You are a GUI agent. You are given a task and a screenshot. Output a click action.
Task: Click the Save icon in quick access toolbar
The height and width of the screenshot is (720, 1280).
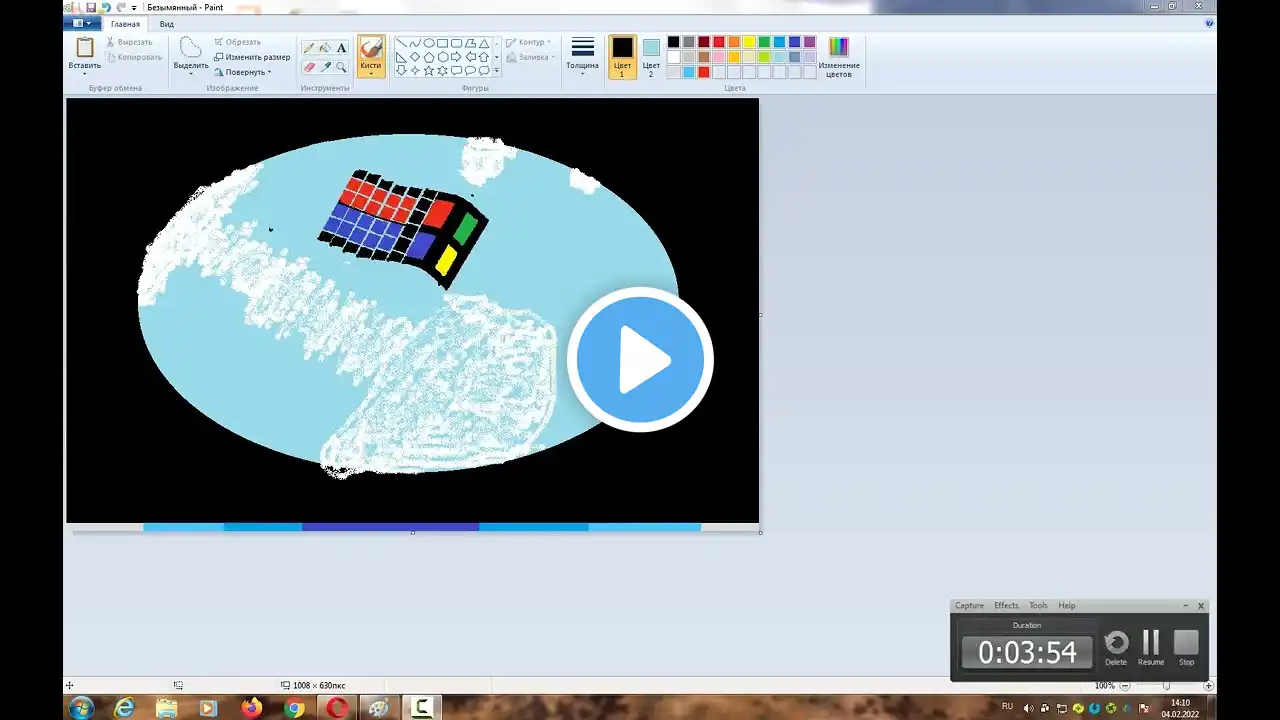click(x=90, y=7)
